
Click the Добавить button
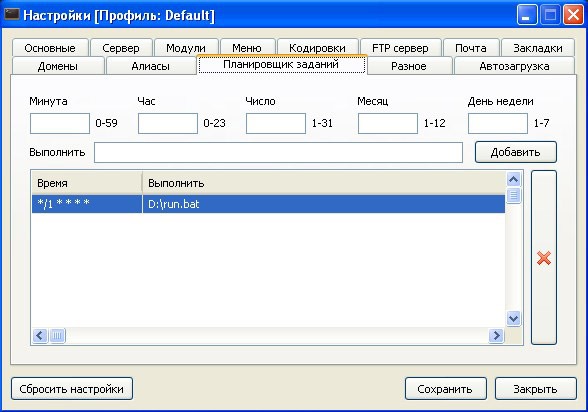tap(516, 152)
